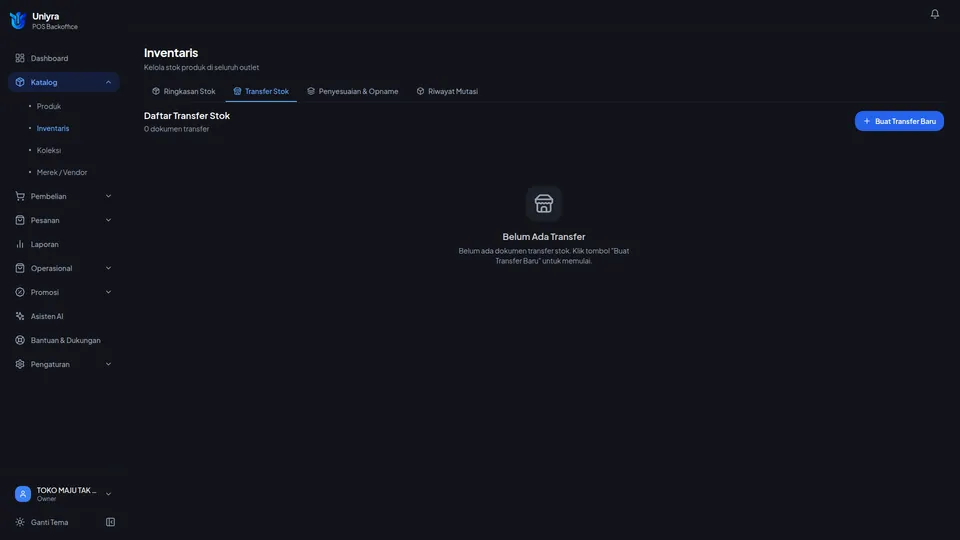
Task: Click the Dashboard grid icon
Action: [20, 58]
